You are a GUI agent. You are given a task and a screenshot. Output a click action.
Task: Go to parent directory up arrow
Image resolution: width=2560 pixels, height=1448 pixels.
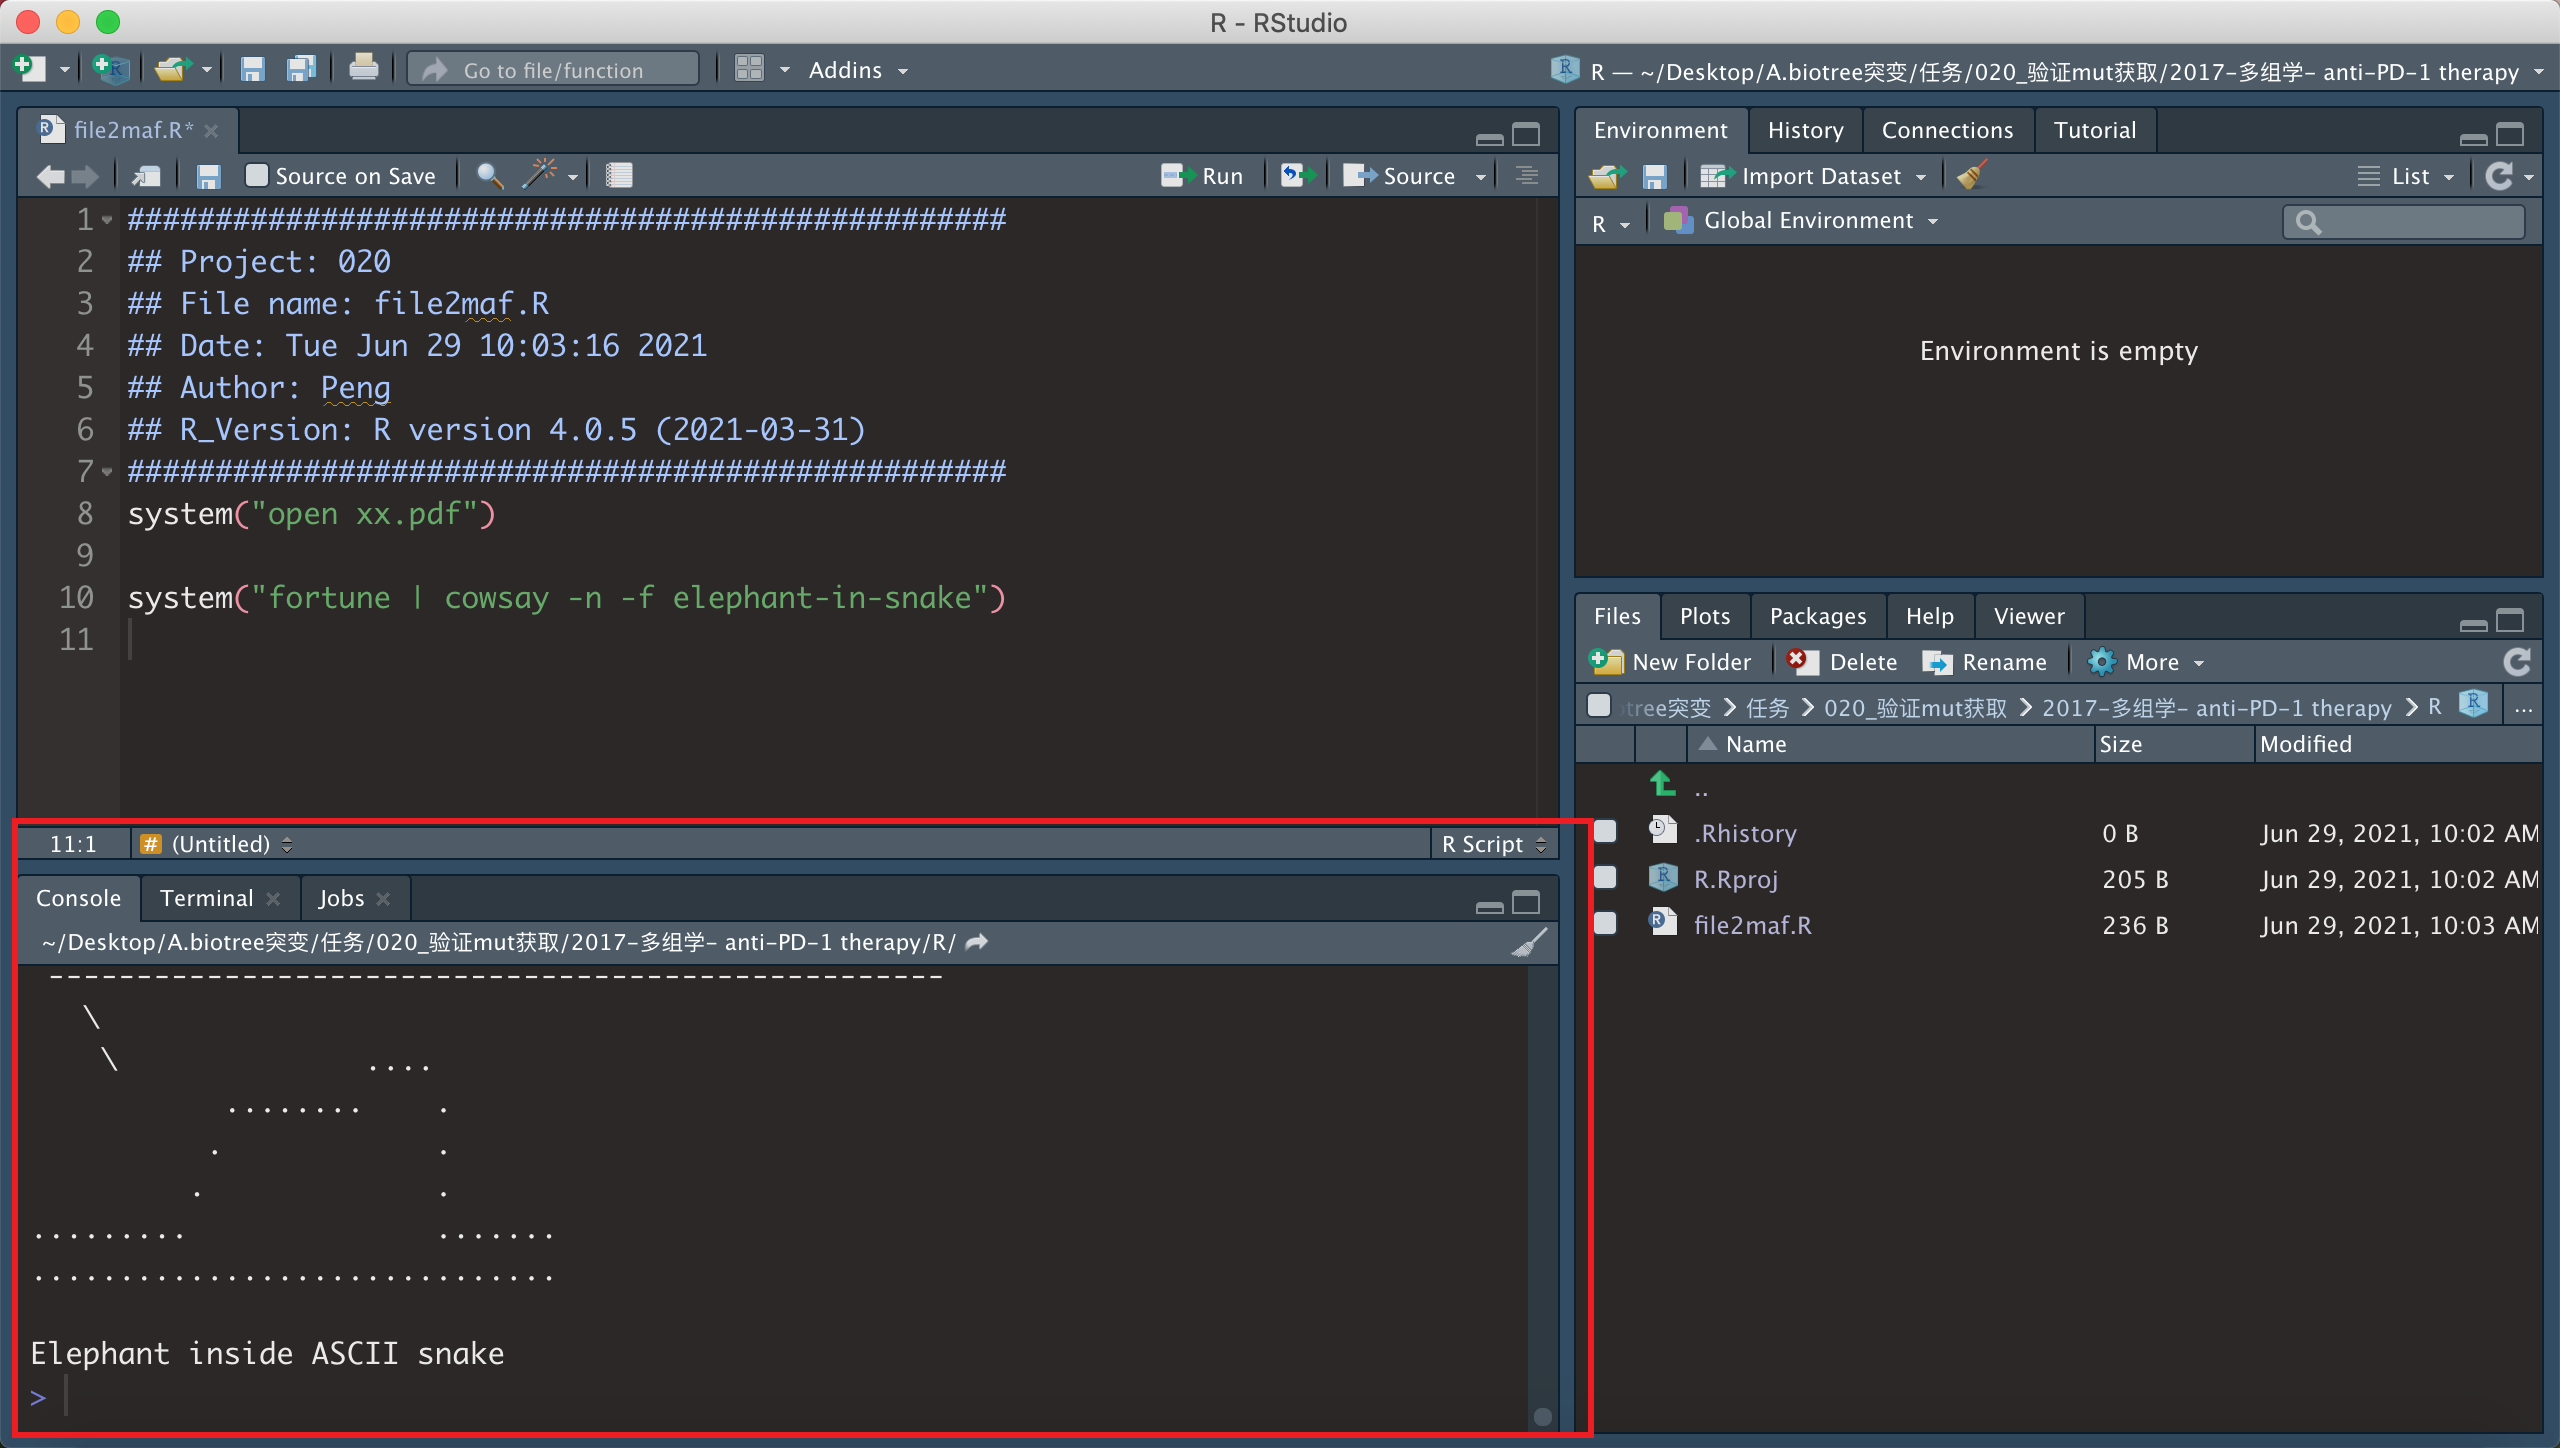[1663, 784]
